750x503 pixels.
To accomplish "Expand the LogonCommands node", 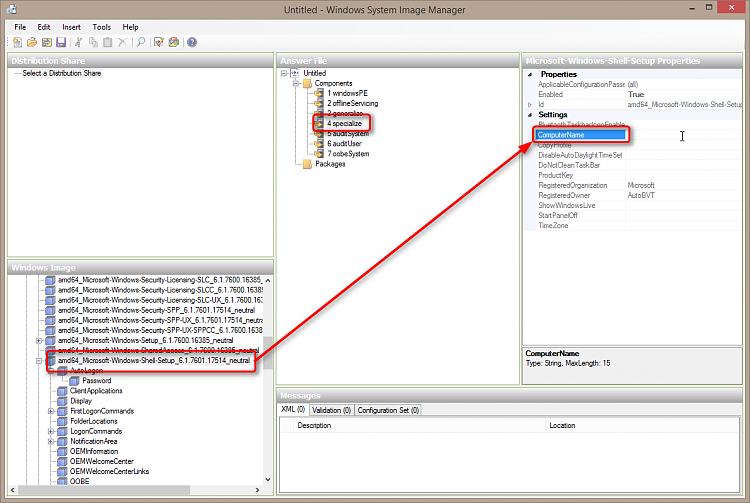I will [x=51, y=431].
